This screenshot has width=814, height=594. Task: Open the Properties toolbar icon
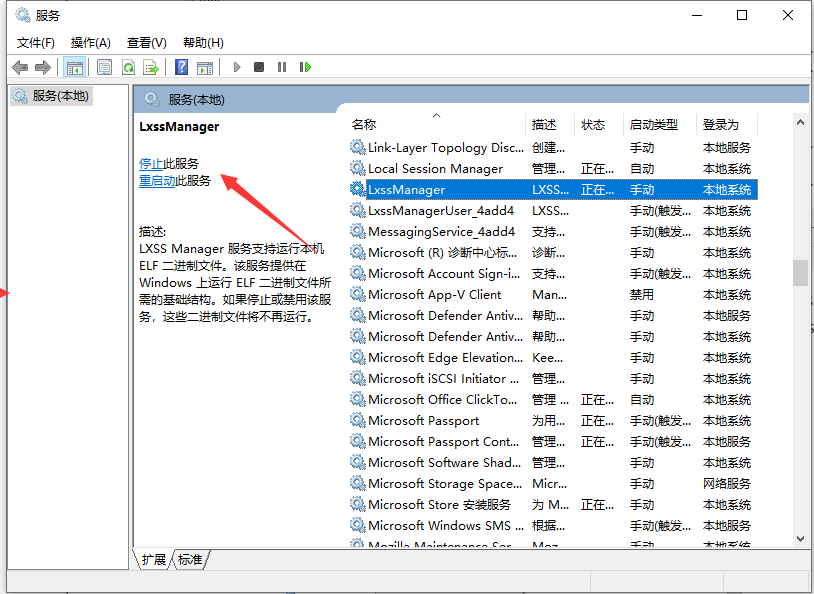(104, 67)
